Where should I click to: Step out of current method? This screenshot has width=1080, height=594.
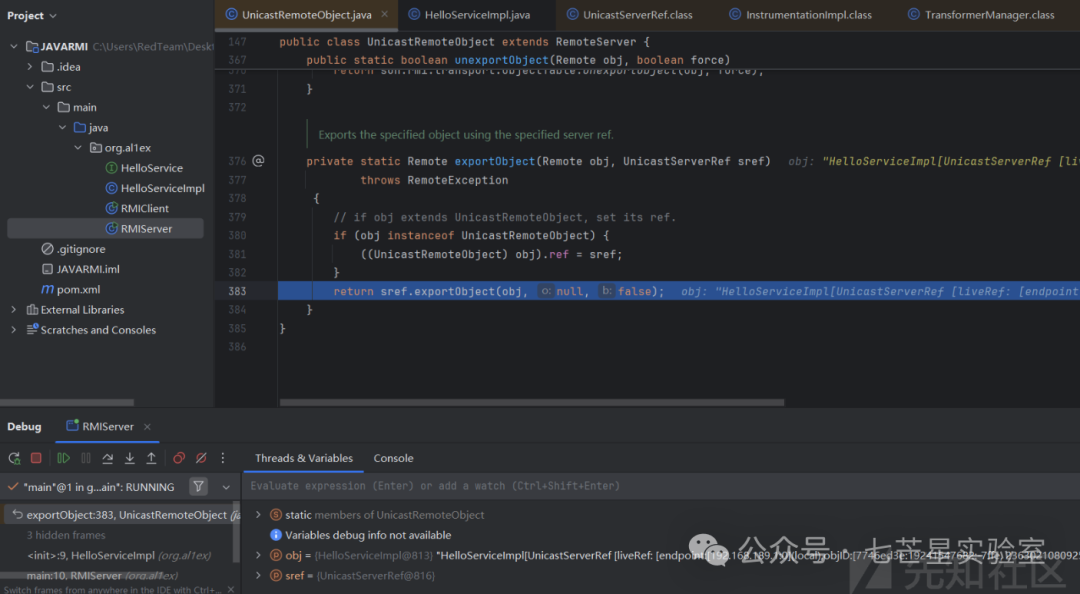point(151,458)
